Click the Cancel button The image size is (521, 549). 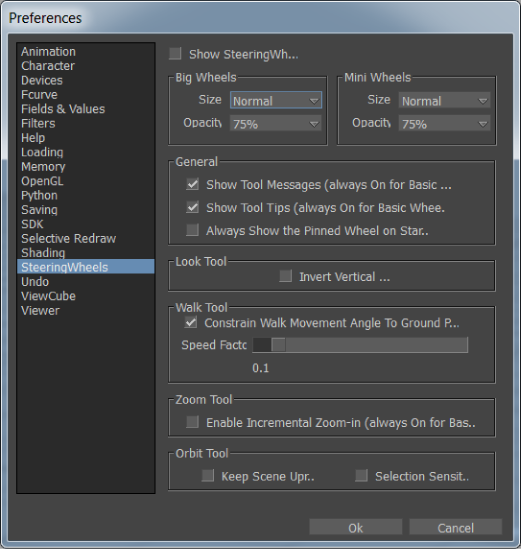pyautogui.click(x=456, y=527)
